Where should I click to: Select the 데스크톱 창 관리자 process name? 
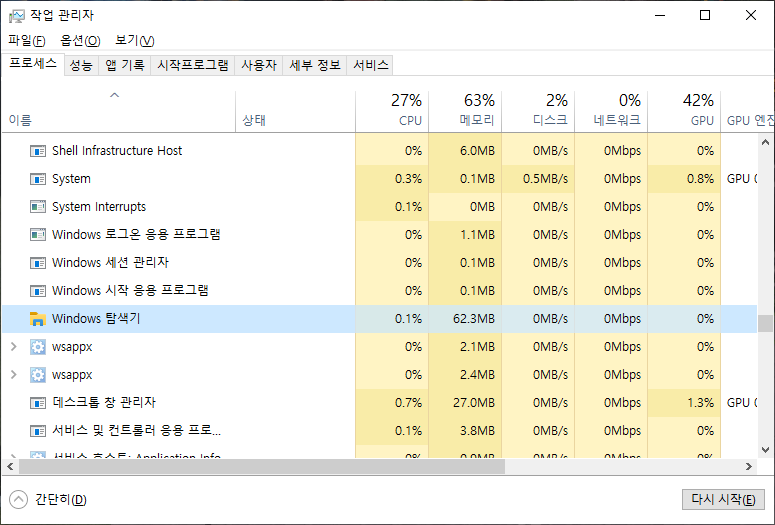tap(104, 403)
